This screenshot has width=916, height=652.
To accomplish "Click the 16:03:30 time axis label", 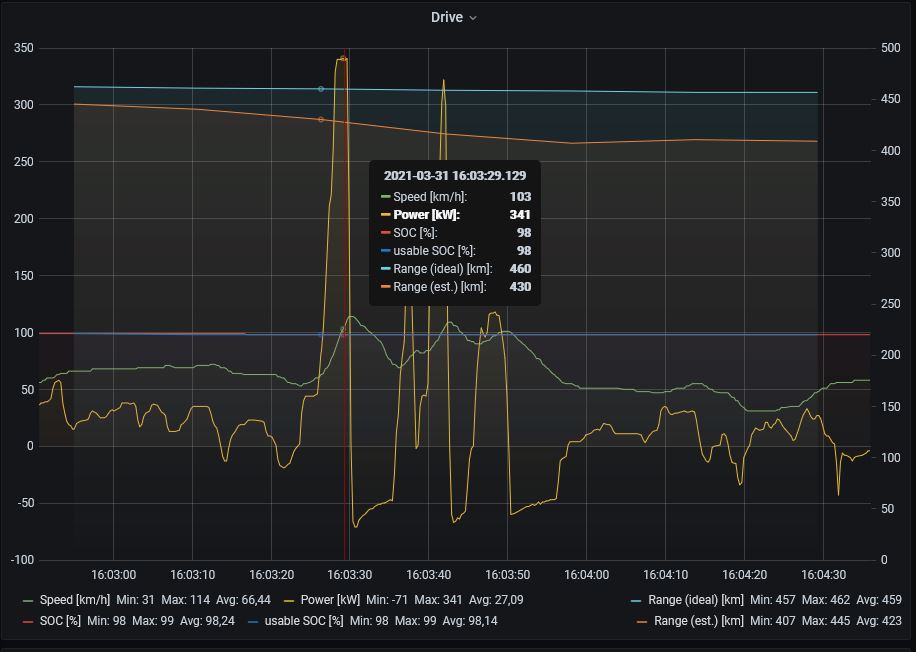I will [349, 575].
